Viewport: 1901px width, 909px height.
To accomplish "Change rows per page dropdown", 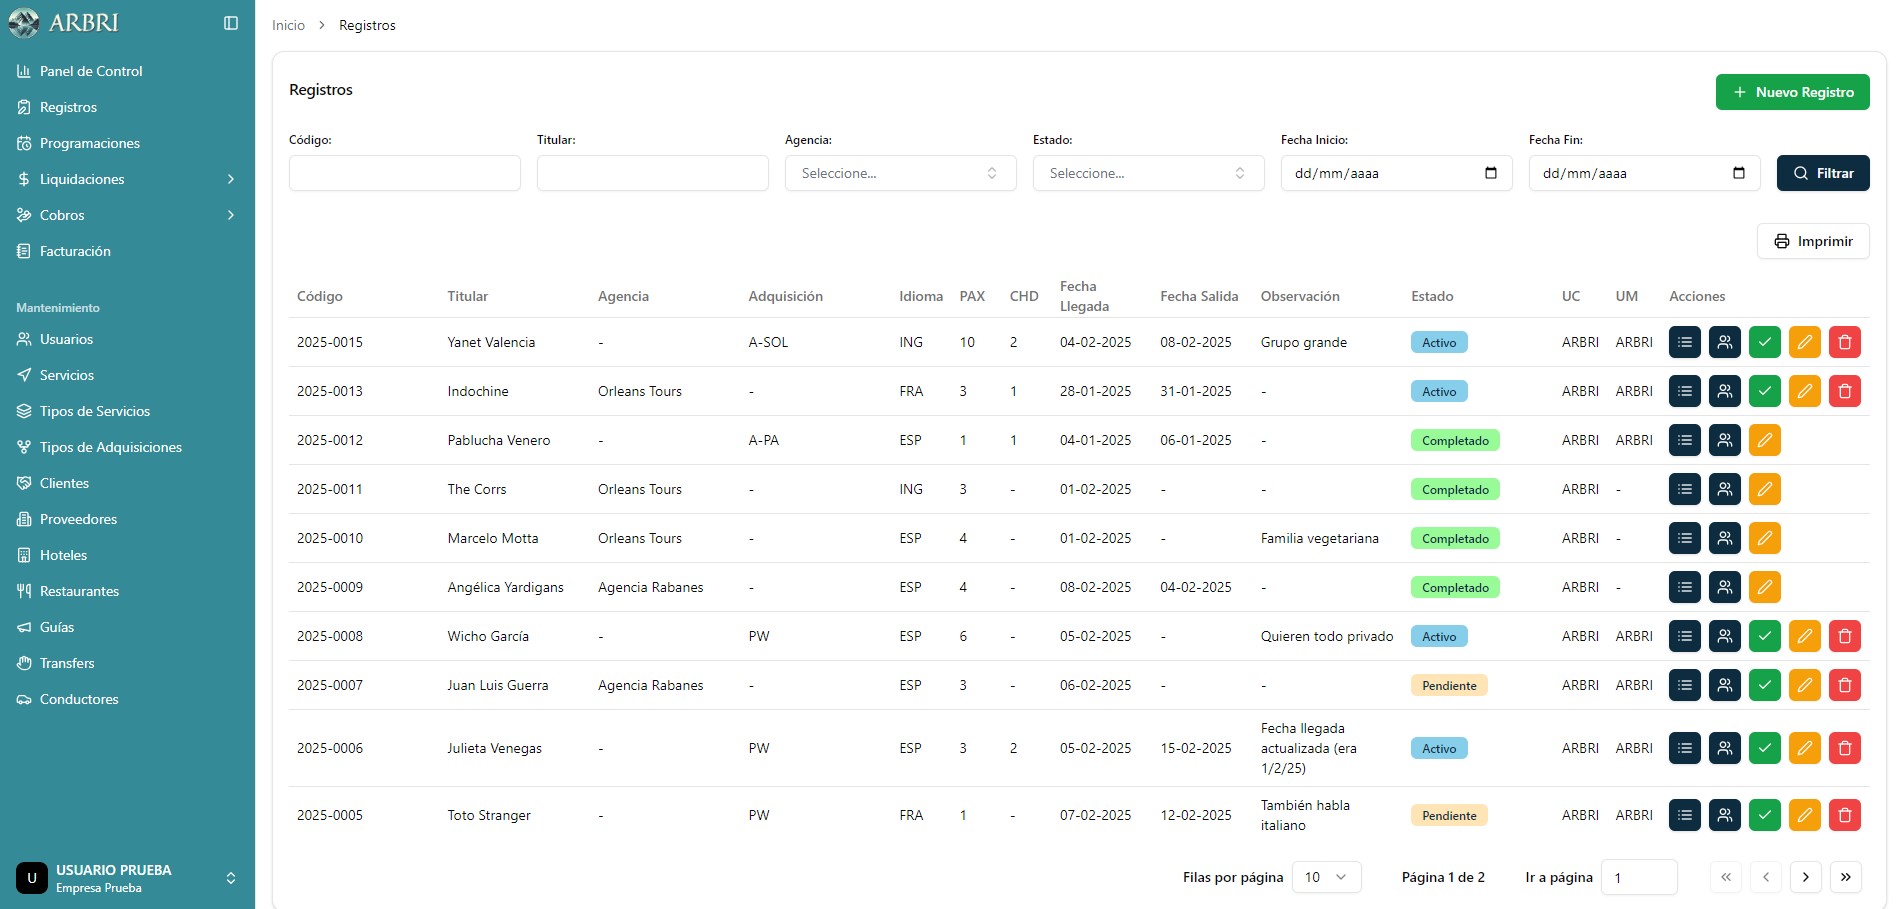I will (x=1326, y=877).
